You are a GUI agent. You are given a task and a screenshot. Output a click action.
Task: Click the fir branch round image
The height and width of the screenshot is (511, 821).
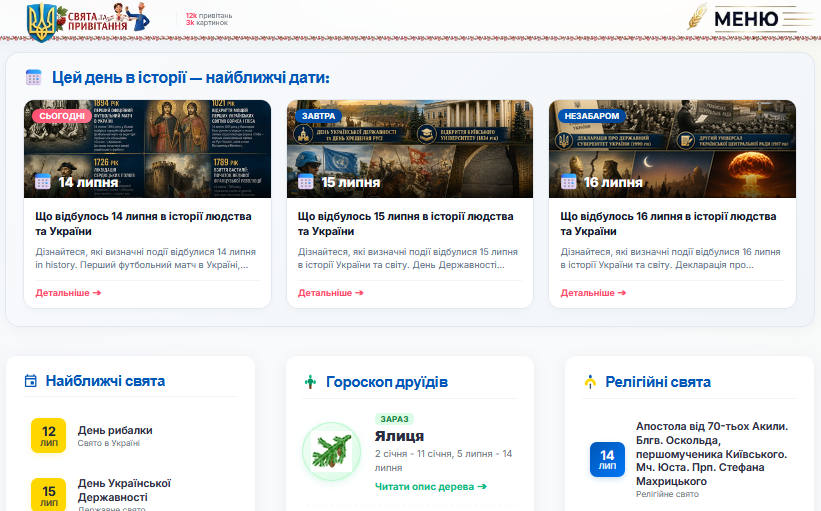tap(332, 452)
